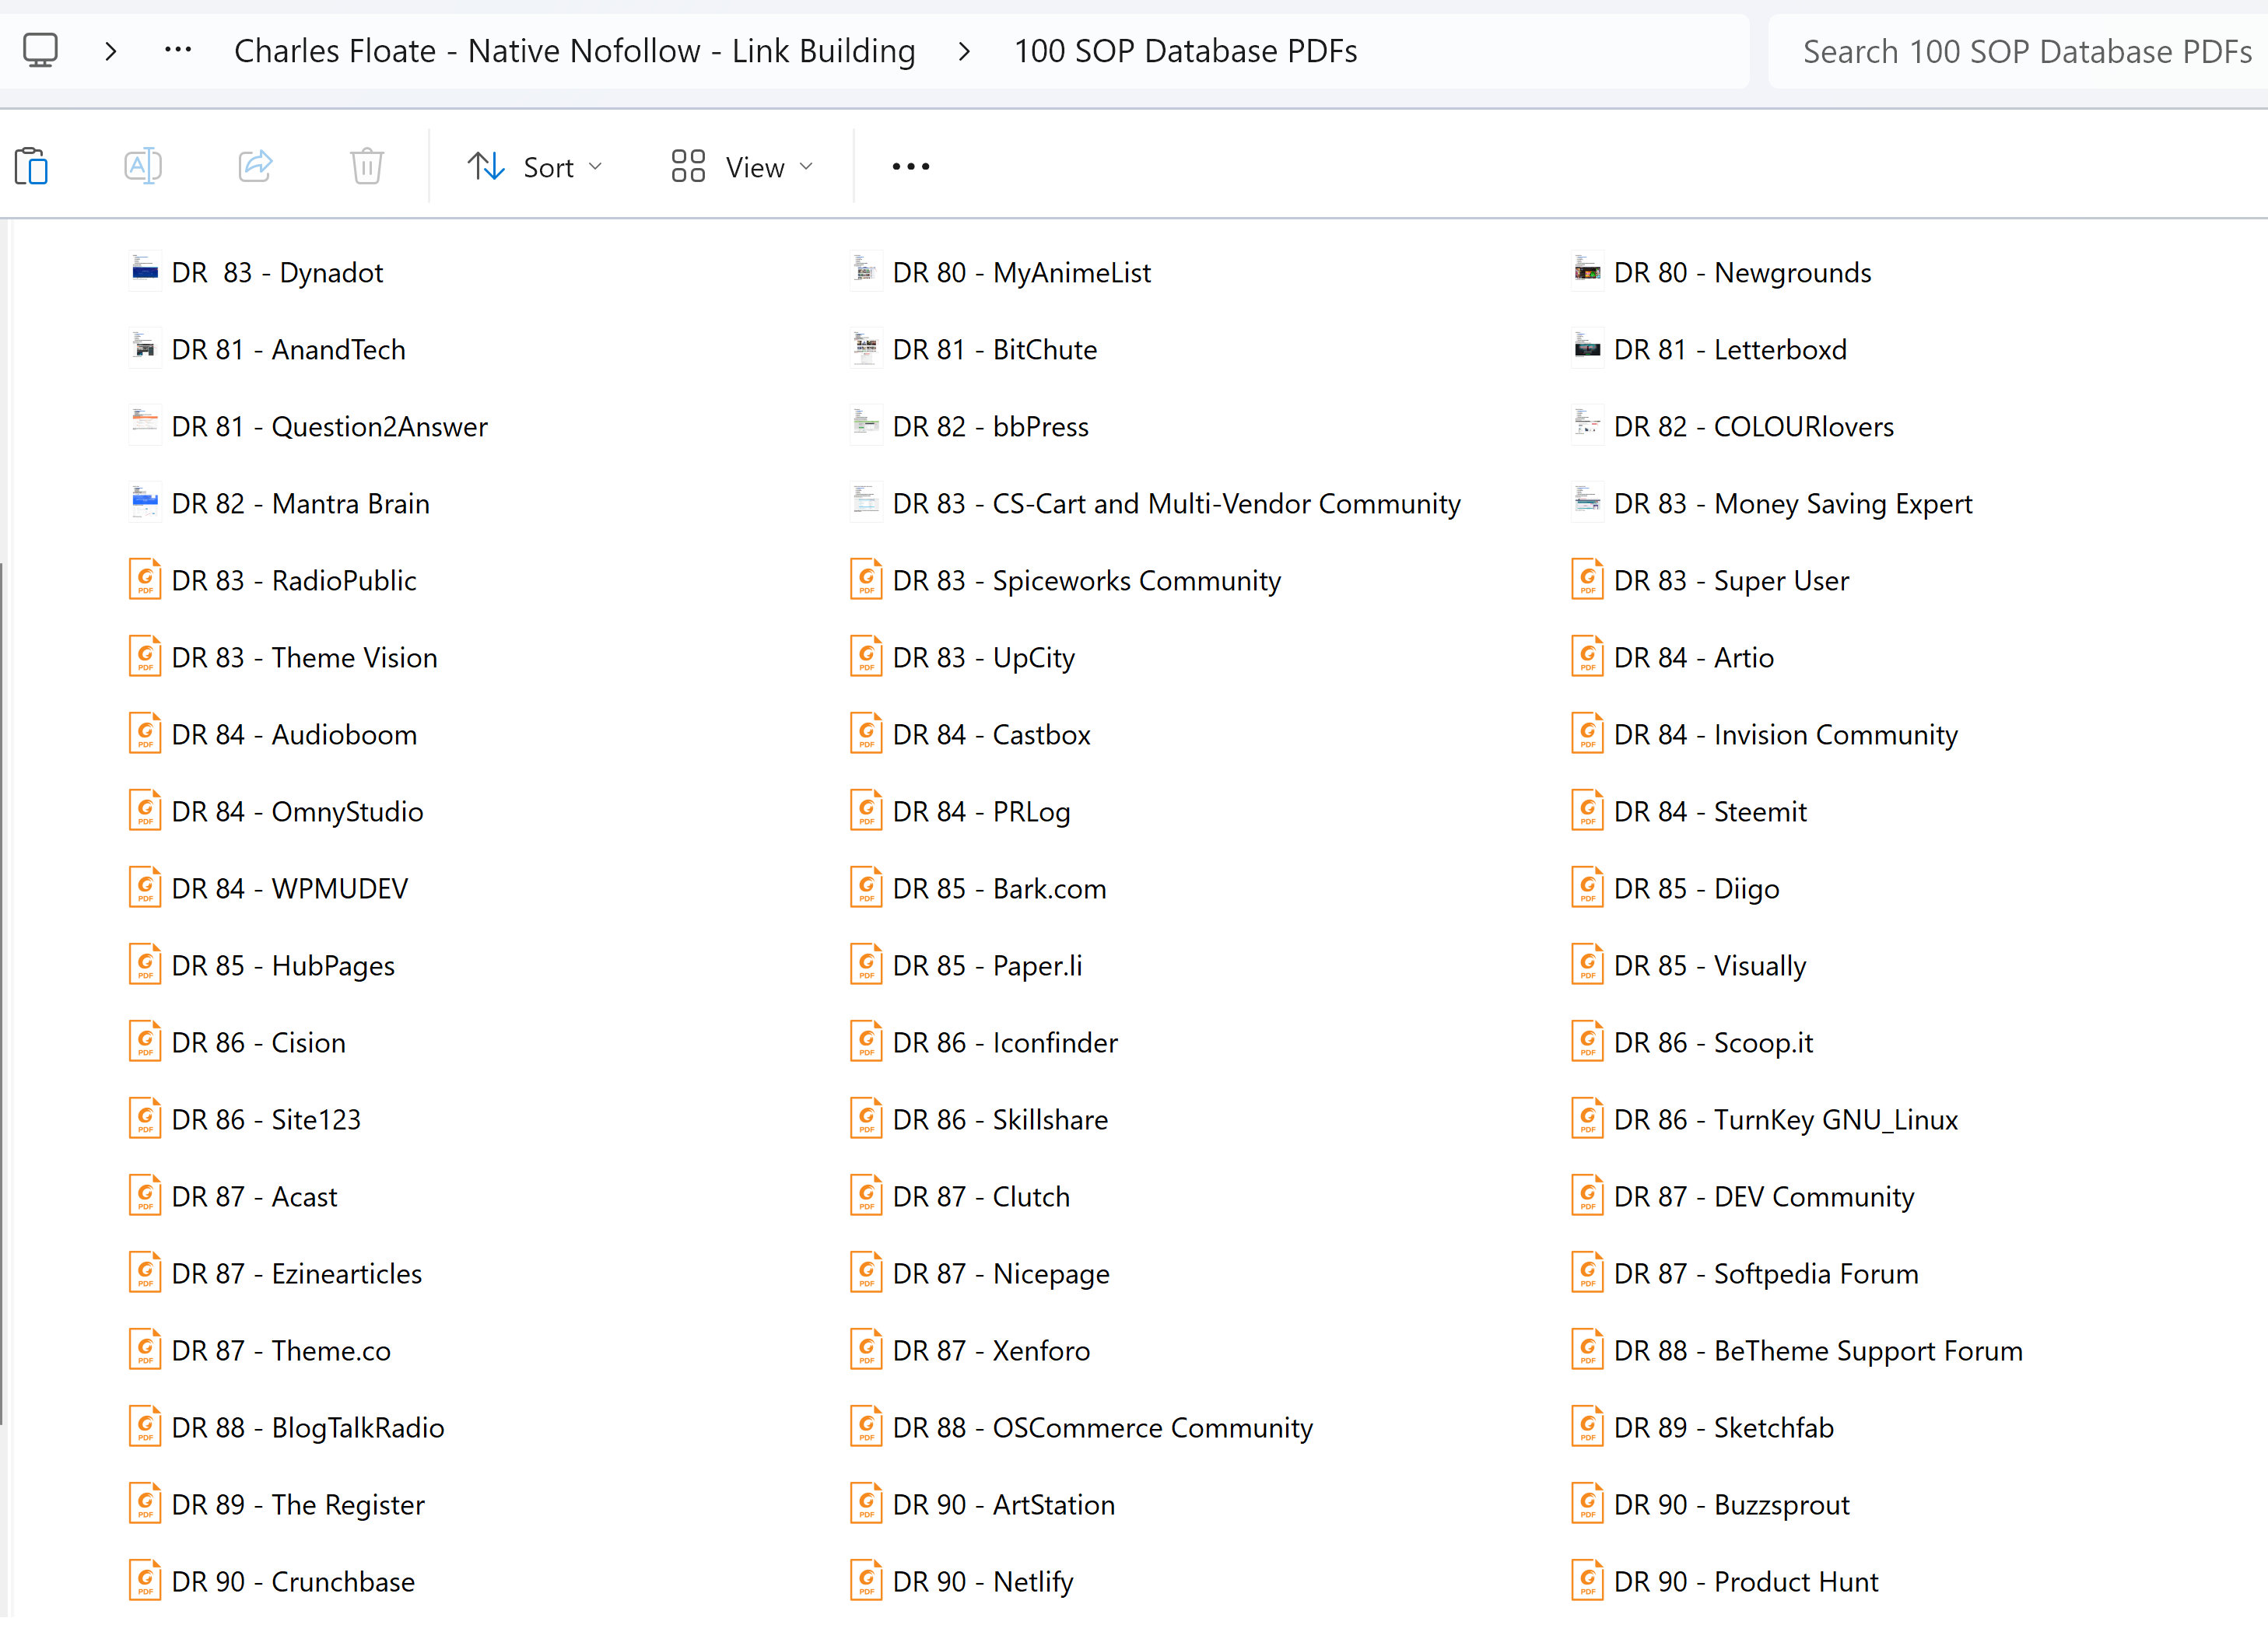Click the DR 81 - AnandTech file icon
Image resolution: width=2268 pixels, height=1632 pixels.
click(146, 349)
